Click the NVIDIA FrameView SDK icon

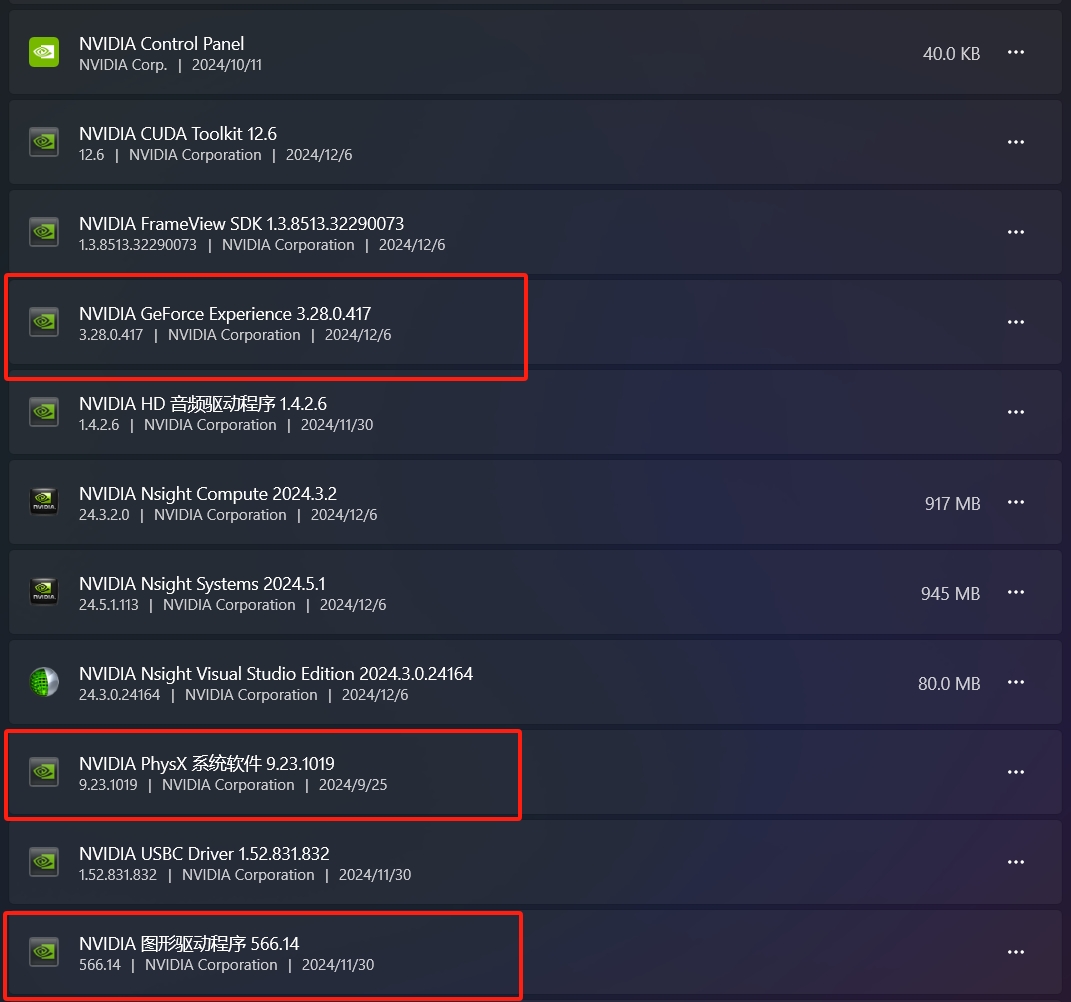click(x=44, y=232)
